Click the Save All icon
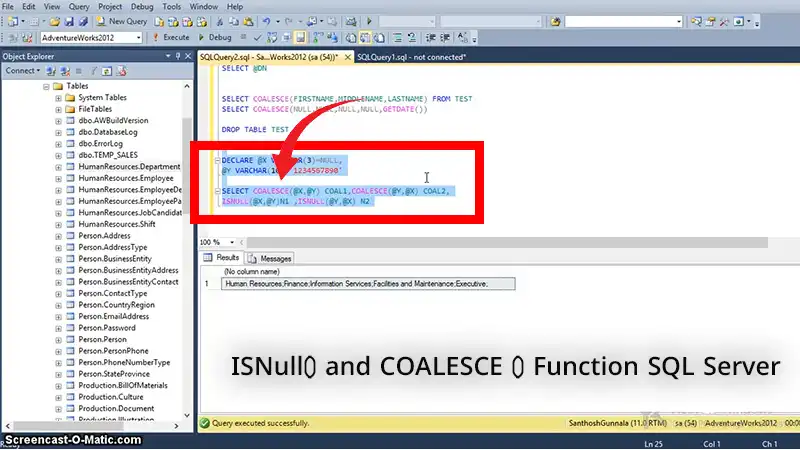Screen dimensions: 800x450 (83, 21)
